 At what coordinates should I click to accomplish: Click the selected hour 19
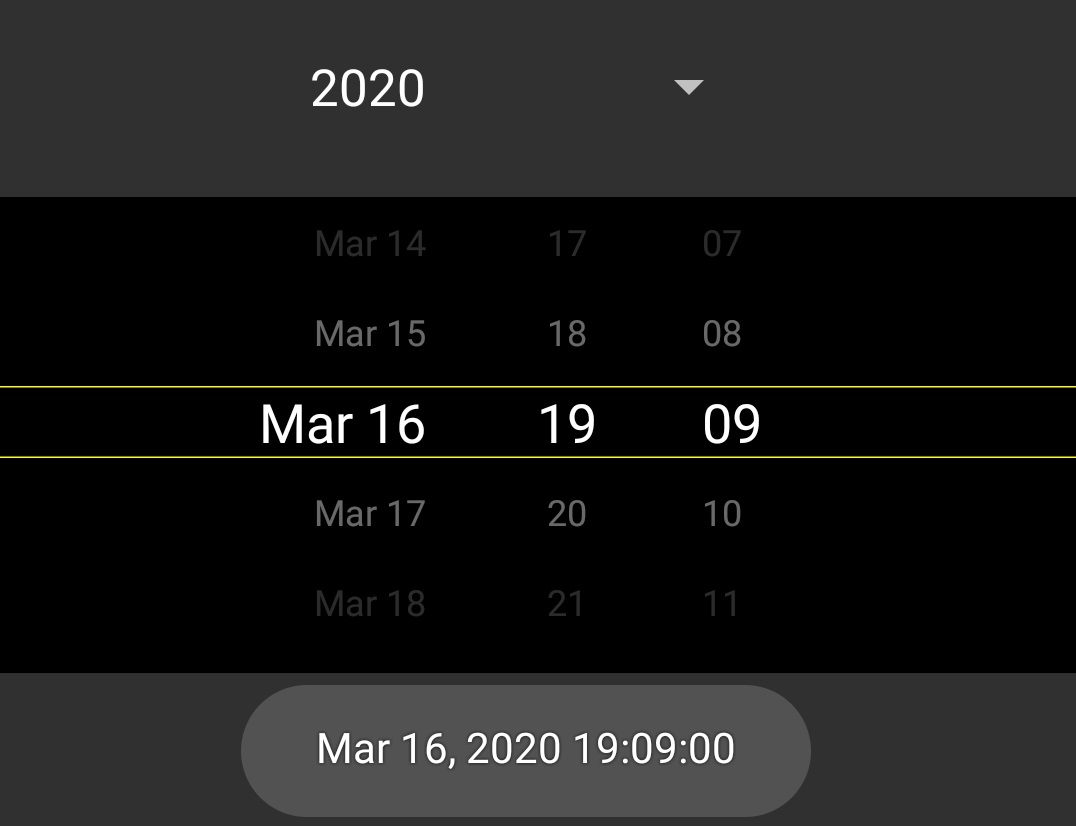coord(567,423)
